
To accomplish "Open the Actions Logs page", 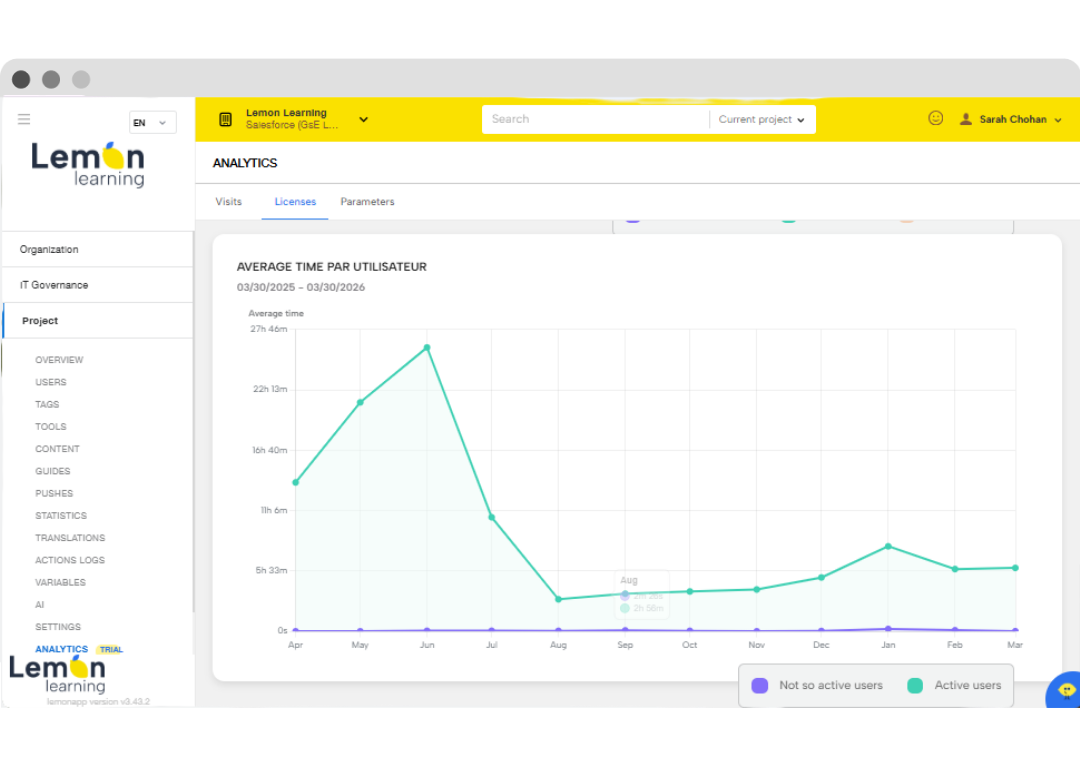I will [x=70, y=561].
